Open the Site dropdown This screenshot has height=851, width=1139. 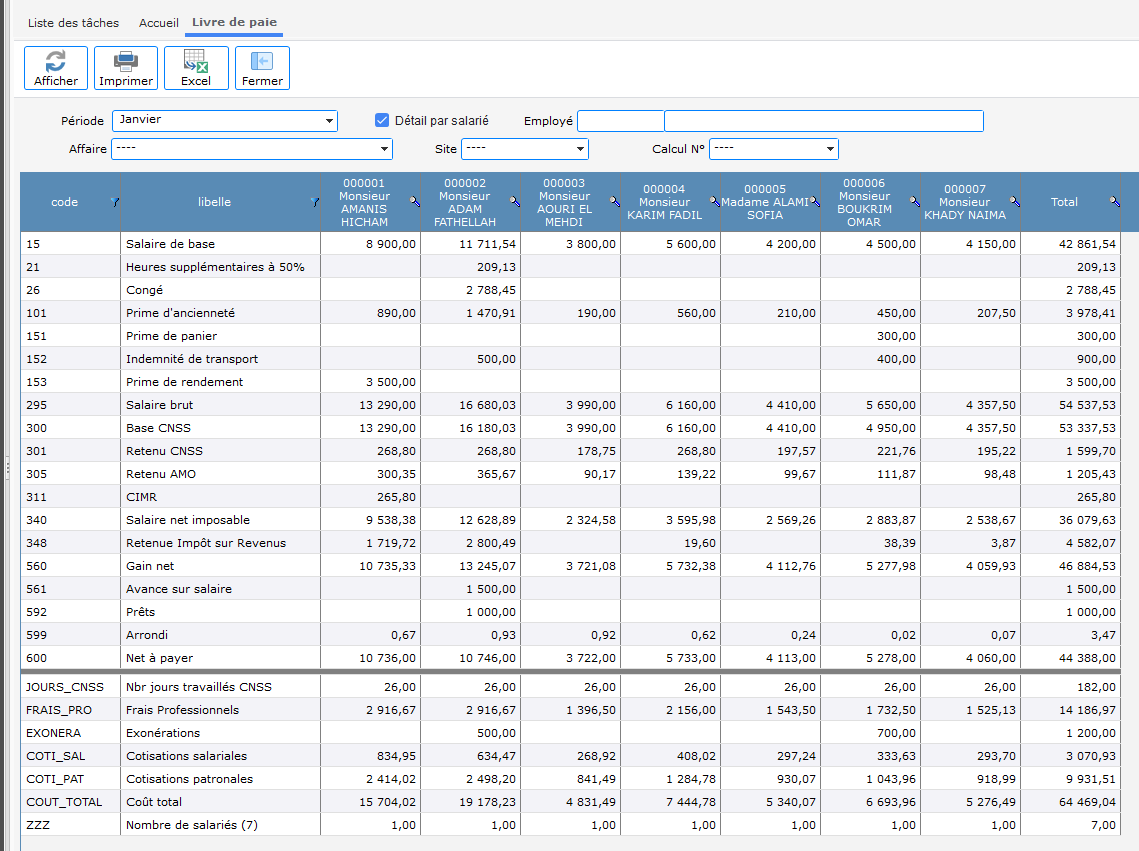click(x=580, y=149)
